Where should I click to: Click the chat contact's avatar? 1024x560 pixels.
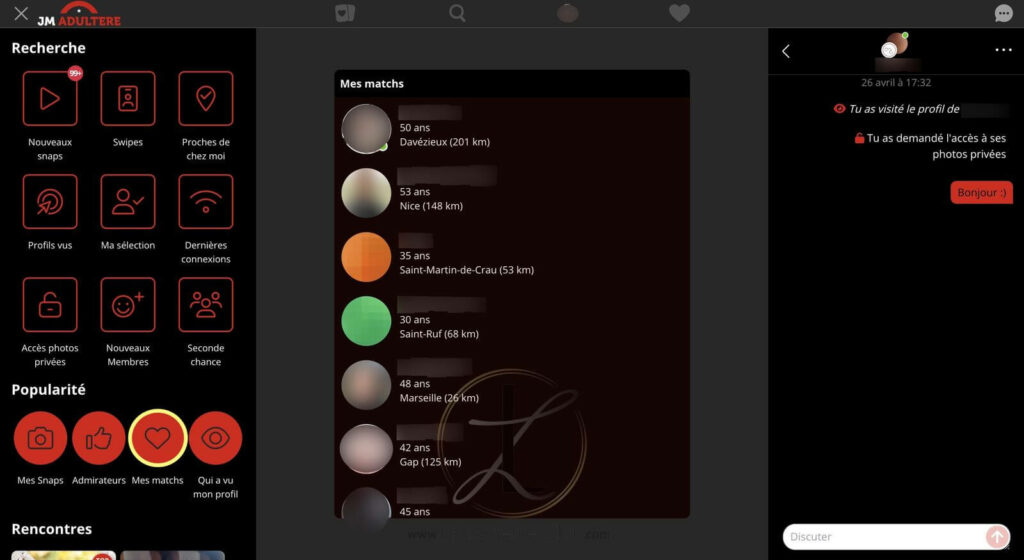click(895, 44)
